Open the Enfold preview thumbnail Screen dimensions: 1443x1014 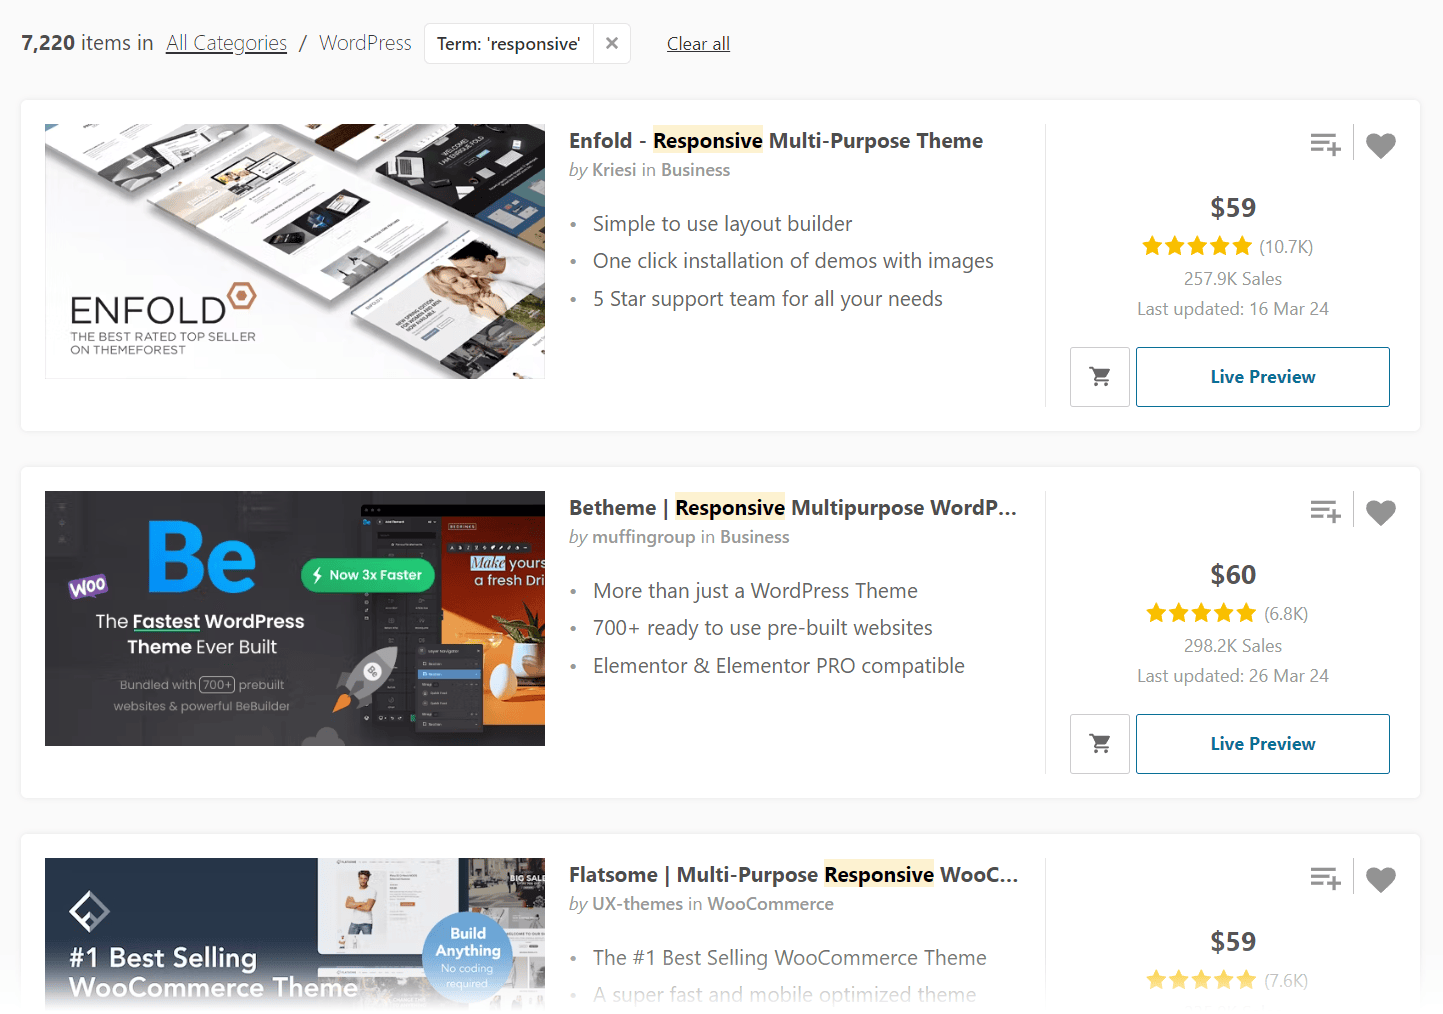pyautogui.click(x=295, y=251)
